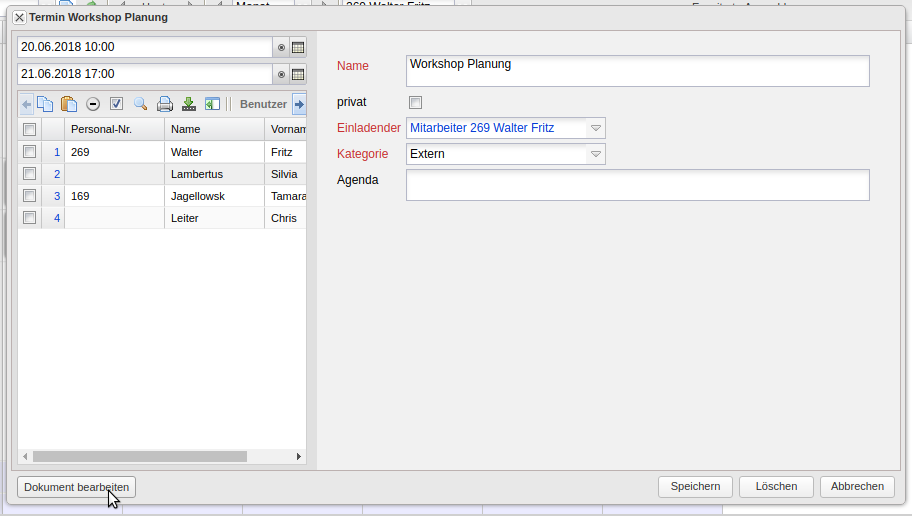Open calendar picker for start date

click(x=297, y=47)
